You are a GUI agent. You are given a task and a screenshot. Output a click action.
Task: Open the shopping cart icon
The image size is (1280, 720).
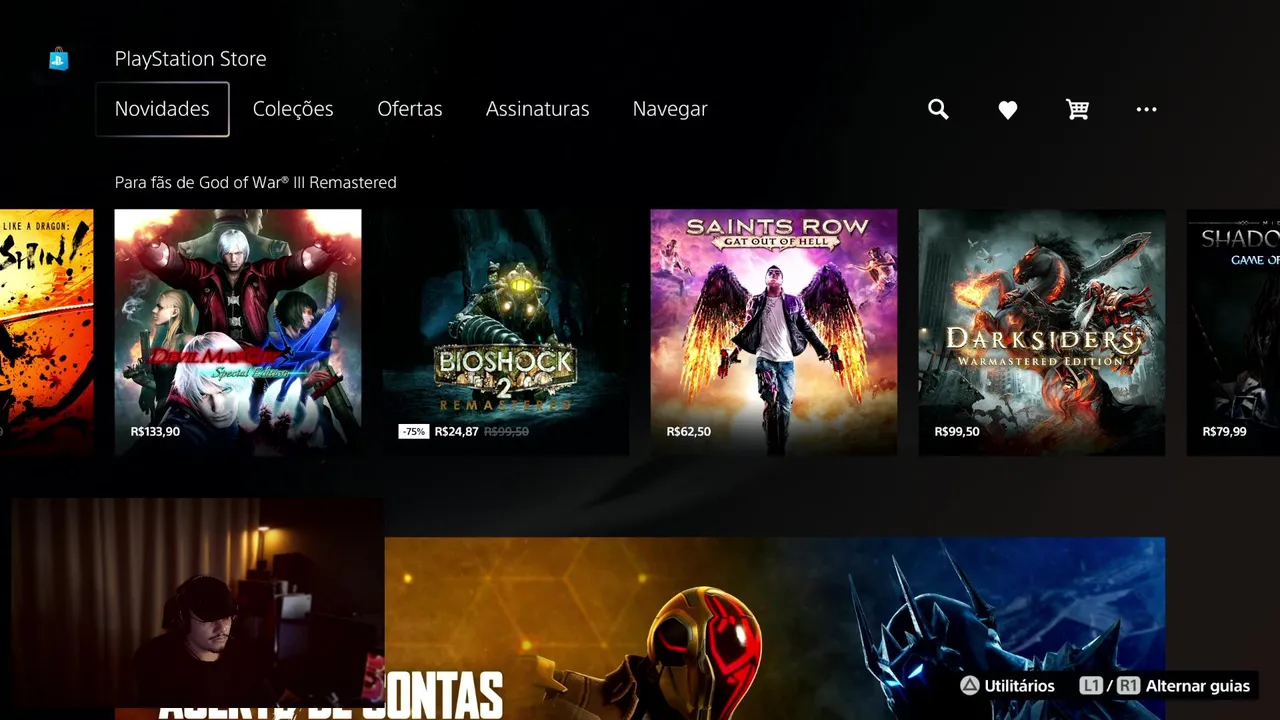pos(1077,110)
